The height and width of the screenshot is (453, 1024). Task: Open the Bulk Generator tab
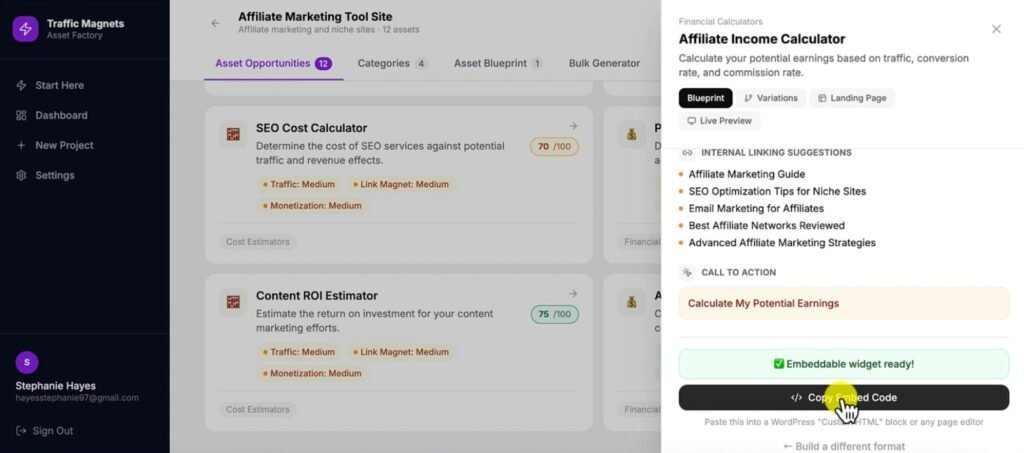point(604,63)
